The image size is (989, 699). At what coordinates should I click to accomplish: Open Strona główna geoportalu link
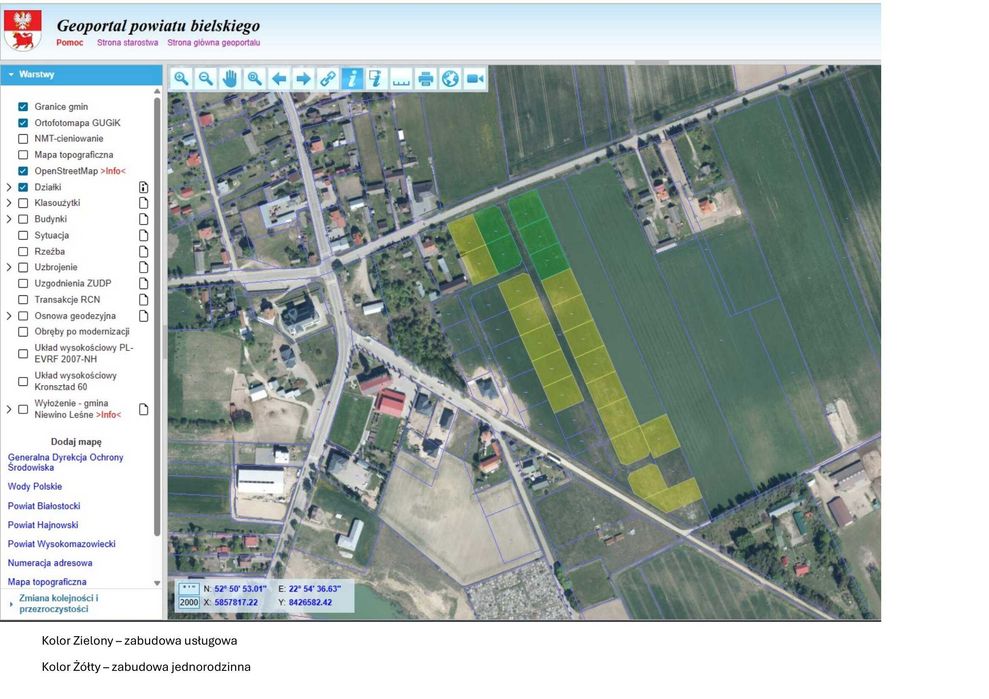pos(213,43)
